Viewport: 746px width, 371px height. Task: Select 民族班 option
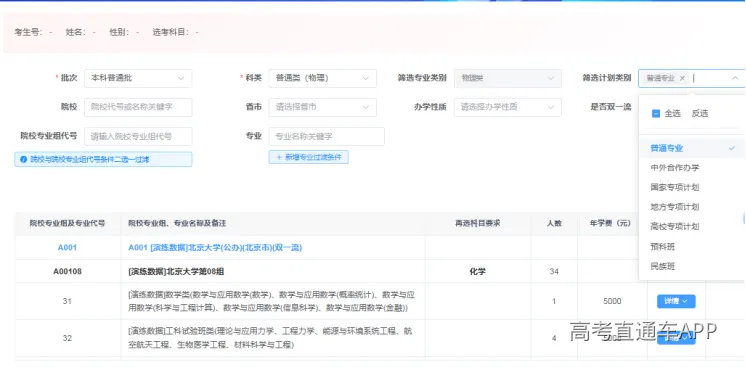pyautogui.click(x=692, y=266)
